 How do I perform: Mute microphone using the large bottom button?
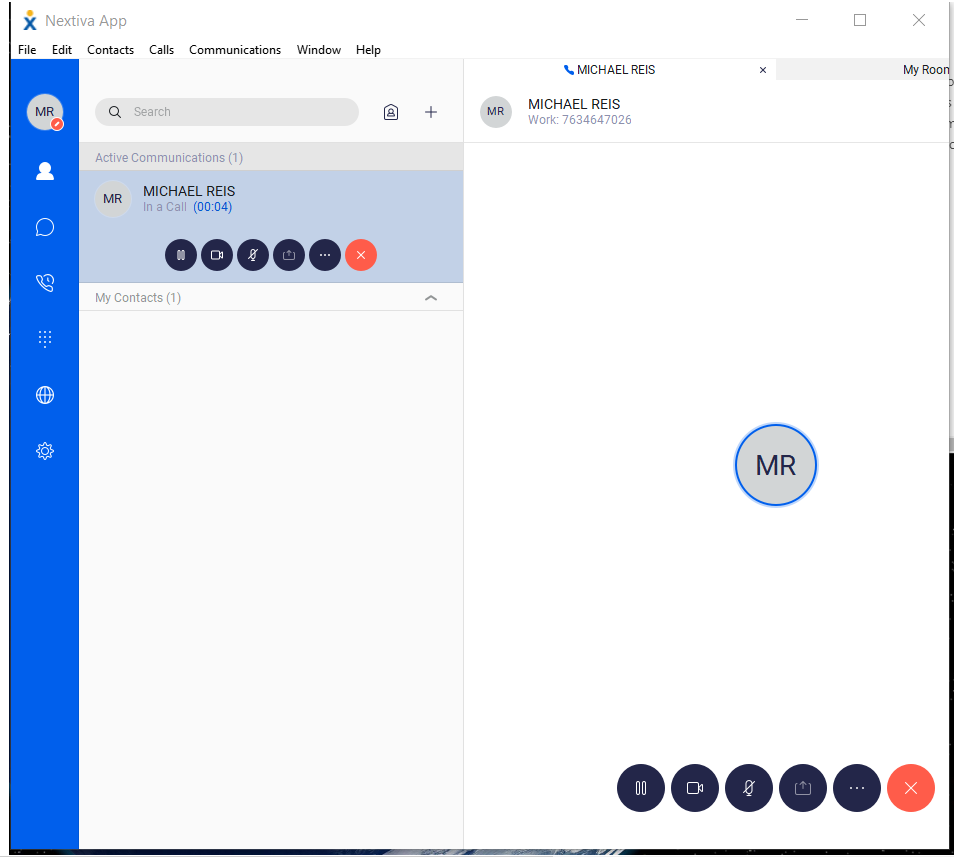[x=749, y=788]
